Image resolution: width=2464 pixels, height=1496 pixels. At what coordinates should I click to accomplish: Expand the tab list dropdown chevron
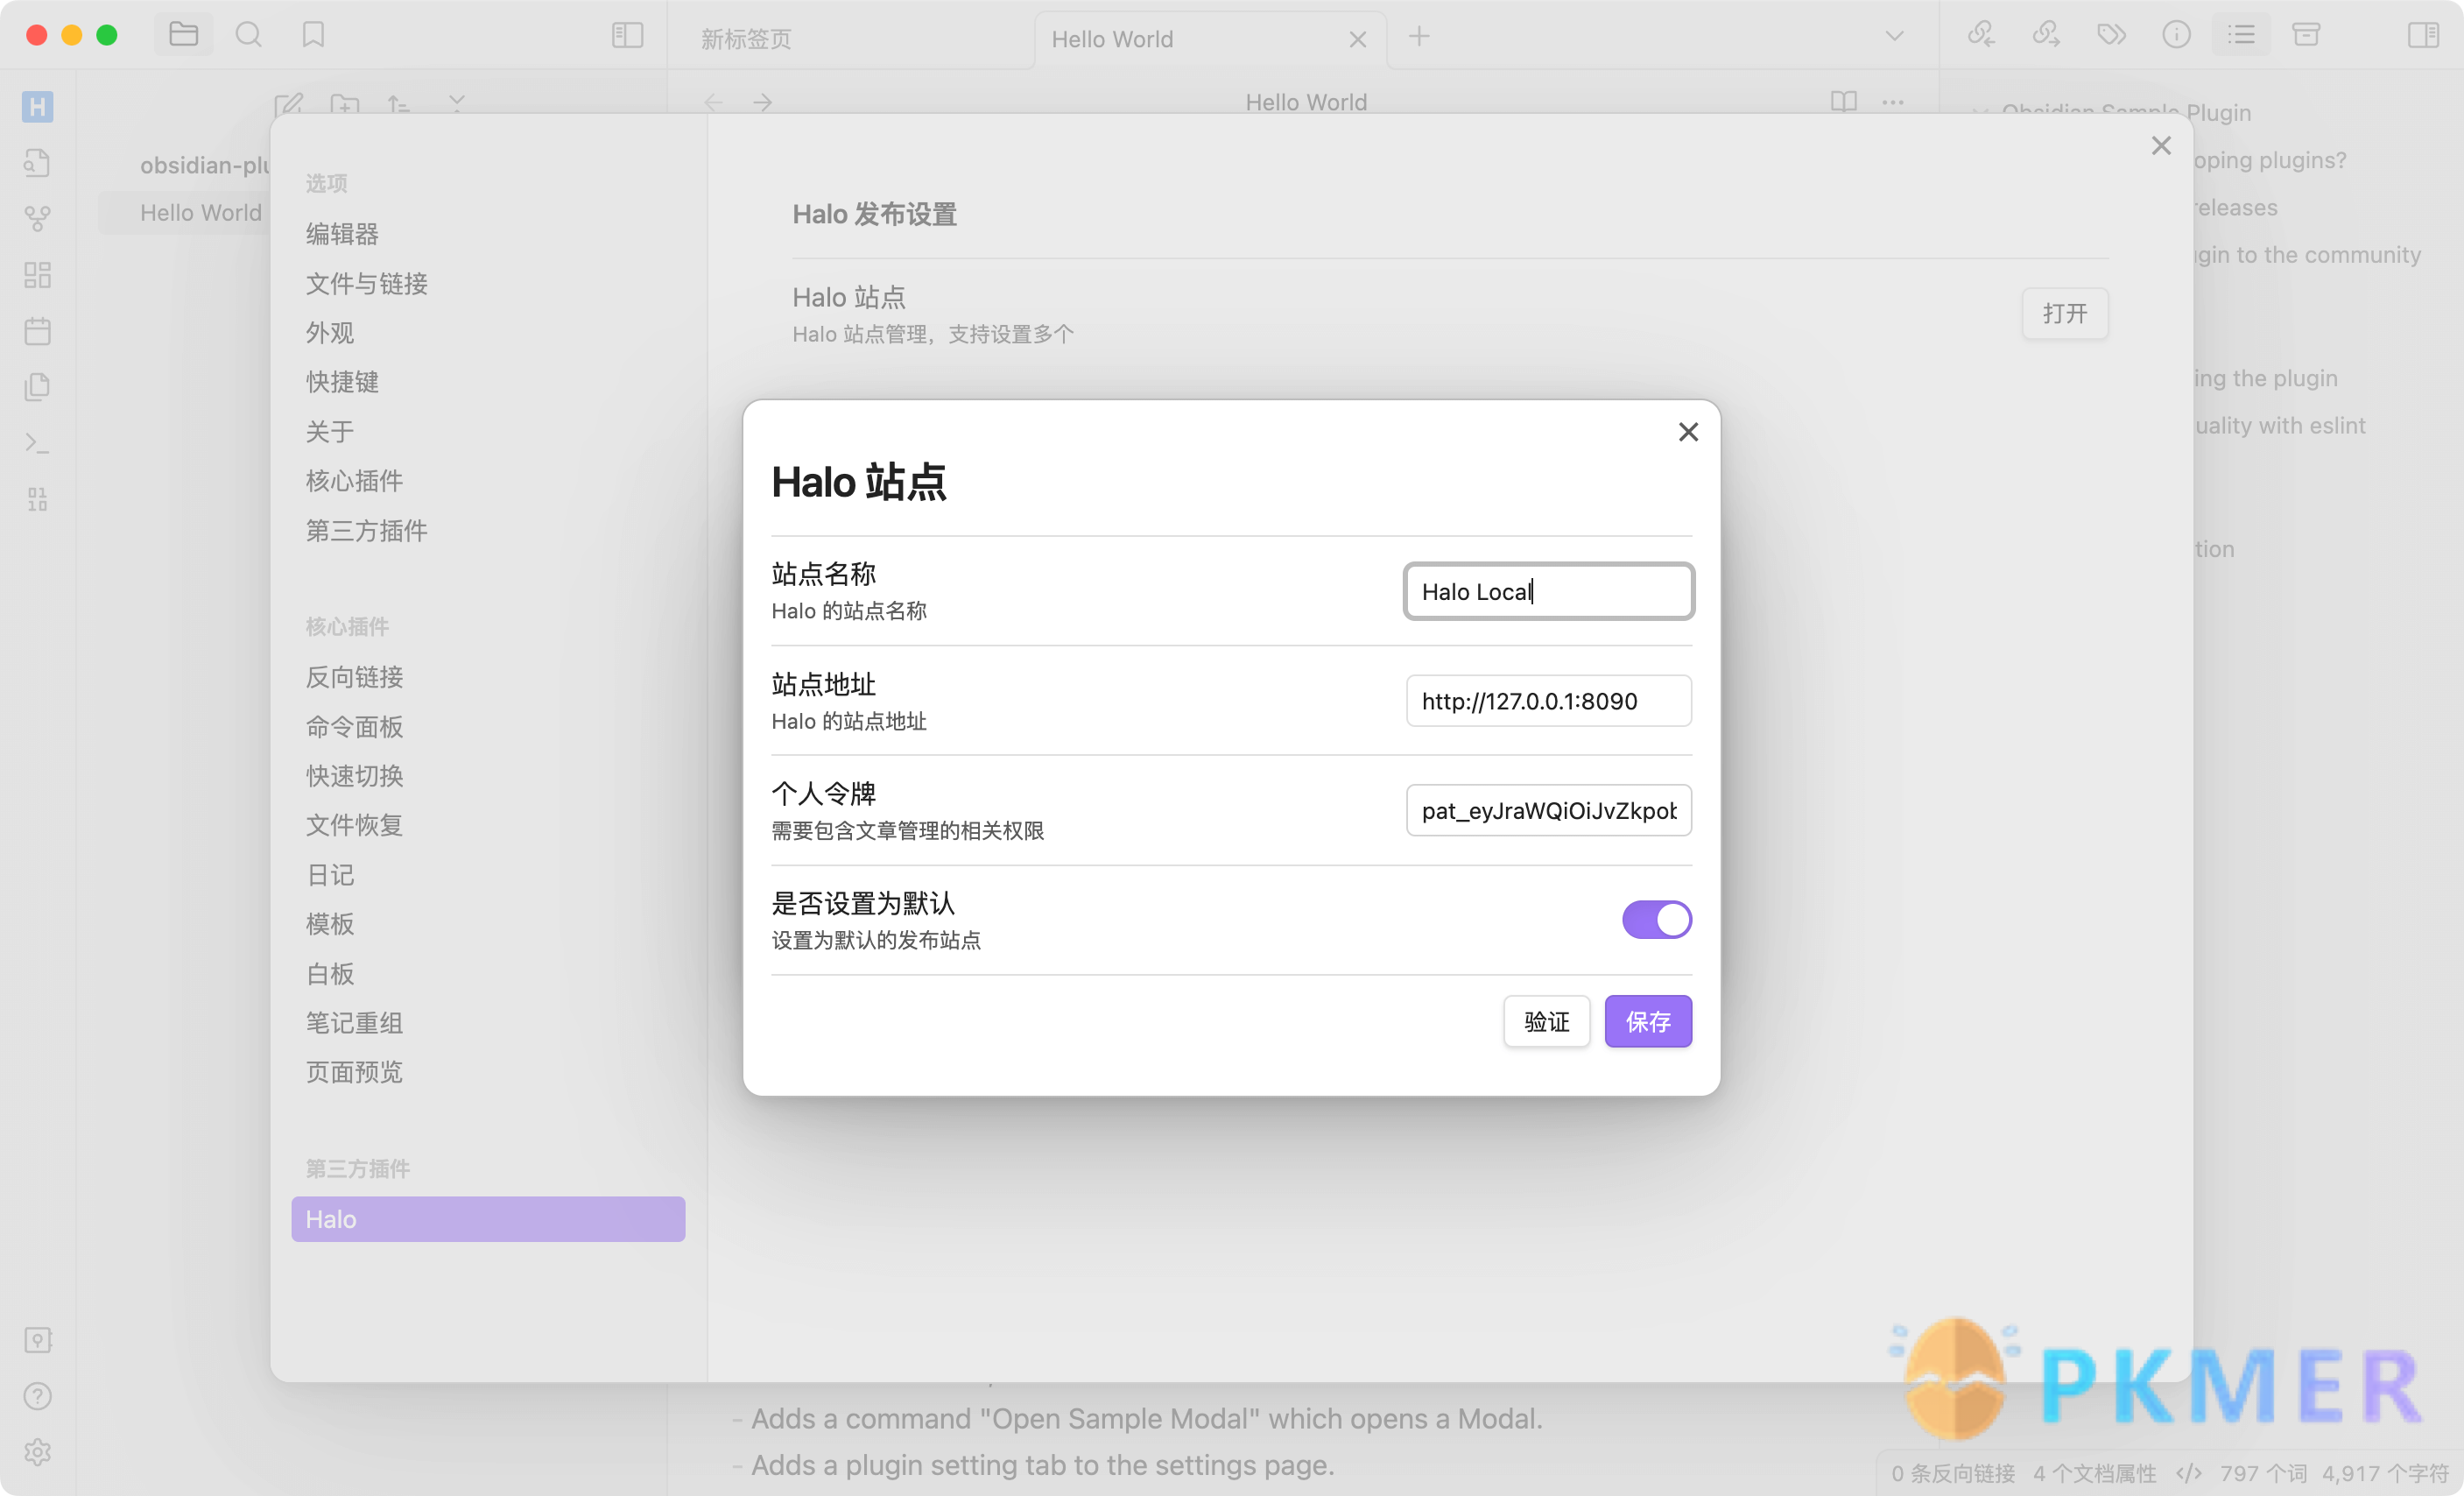point(1894,36)
